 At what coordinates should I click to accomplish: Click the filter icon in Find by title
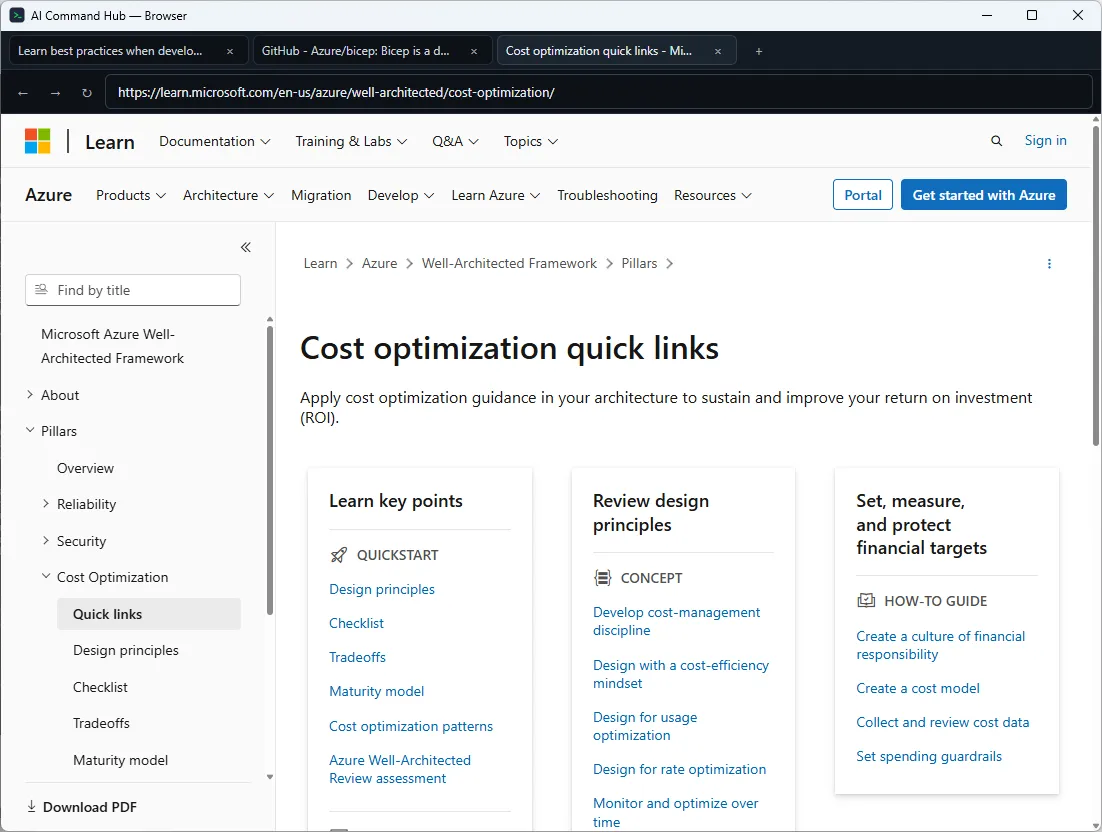point(41,290)
